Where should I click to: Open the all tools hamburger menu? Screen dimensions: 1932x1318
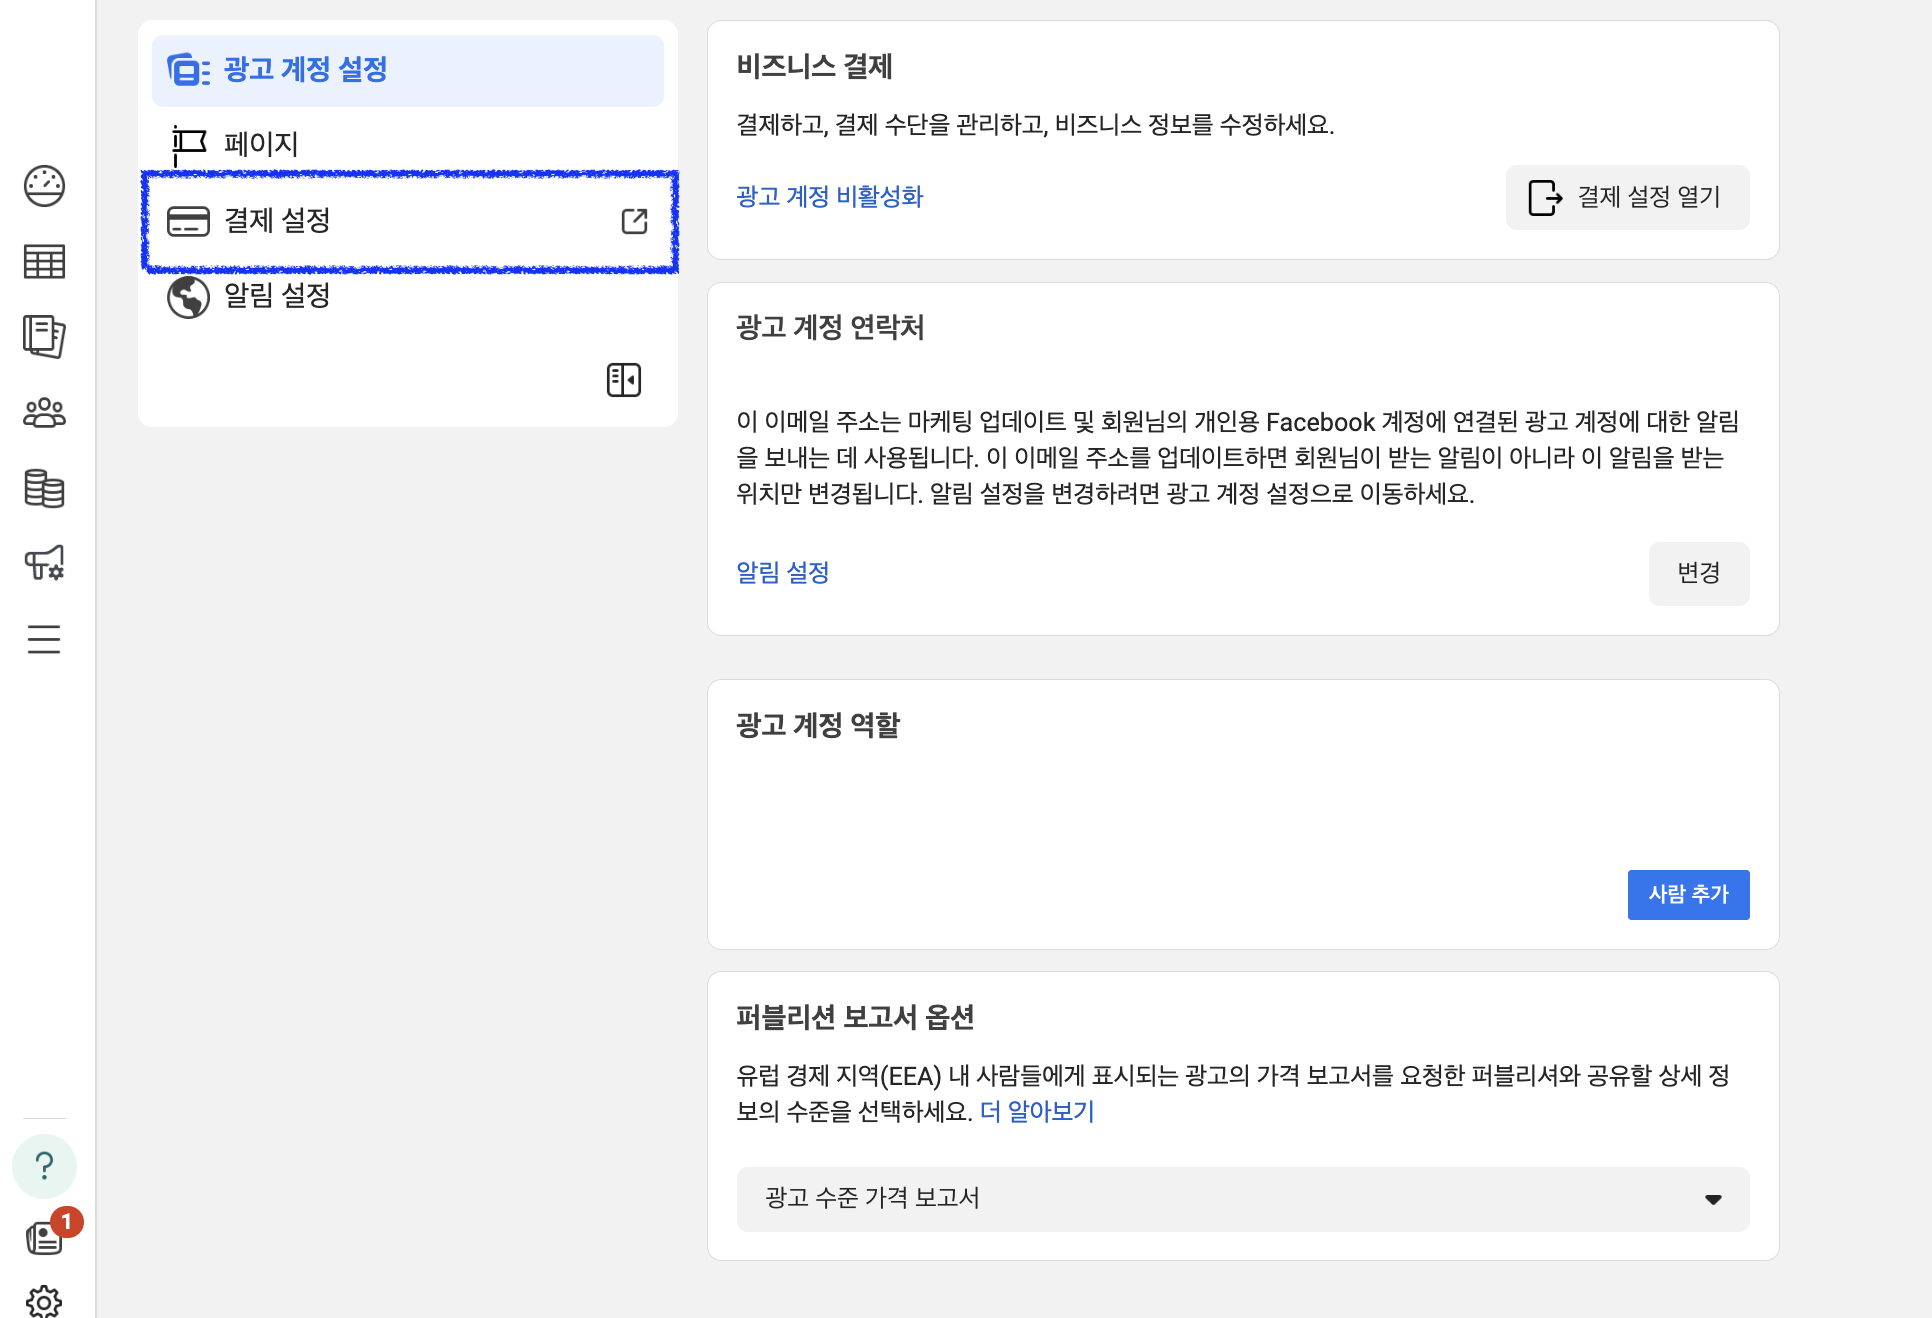pyautogui.click(x=44, y=639)
